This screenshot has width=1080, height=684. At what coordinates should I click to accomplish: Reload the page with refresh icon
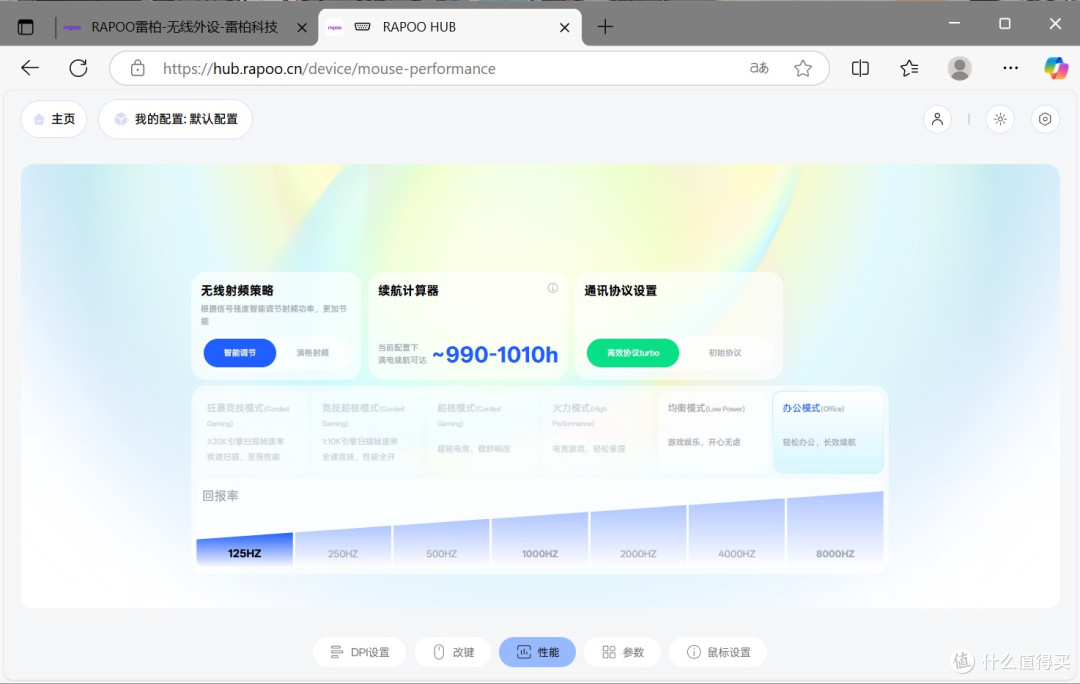pos(79,68)
